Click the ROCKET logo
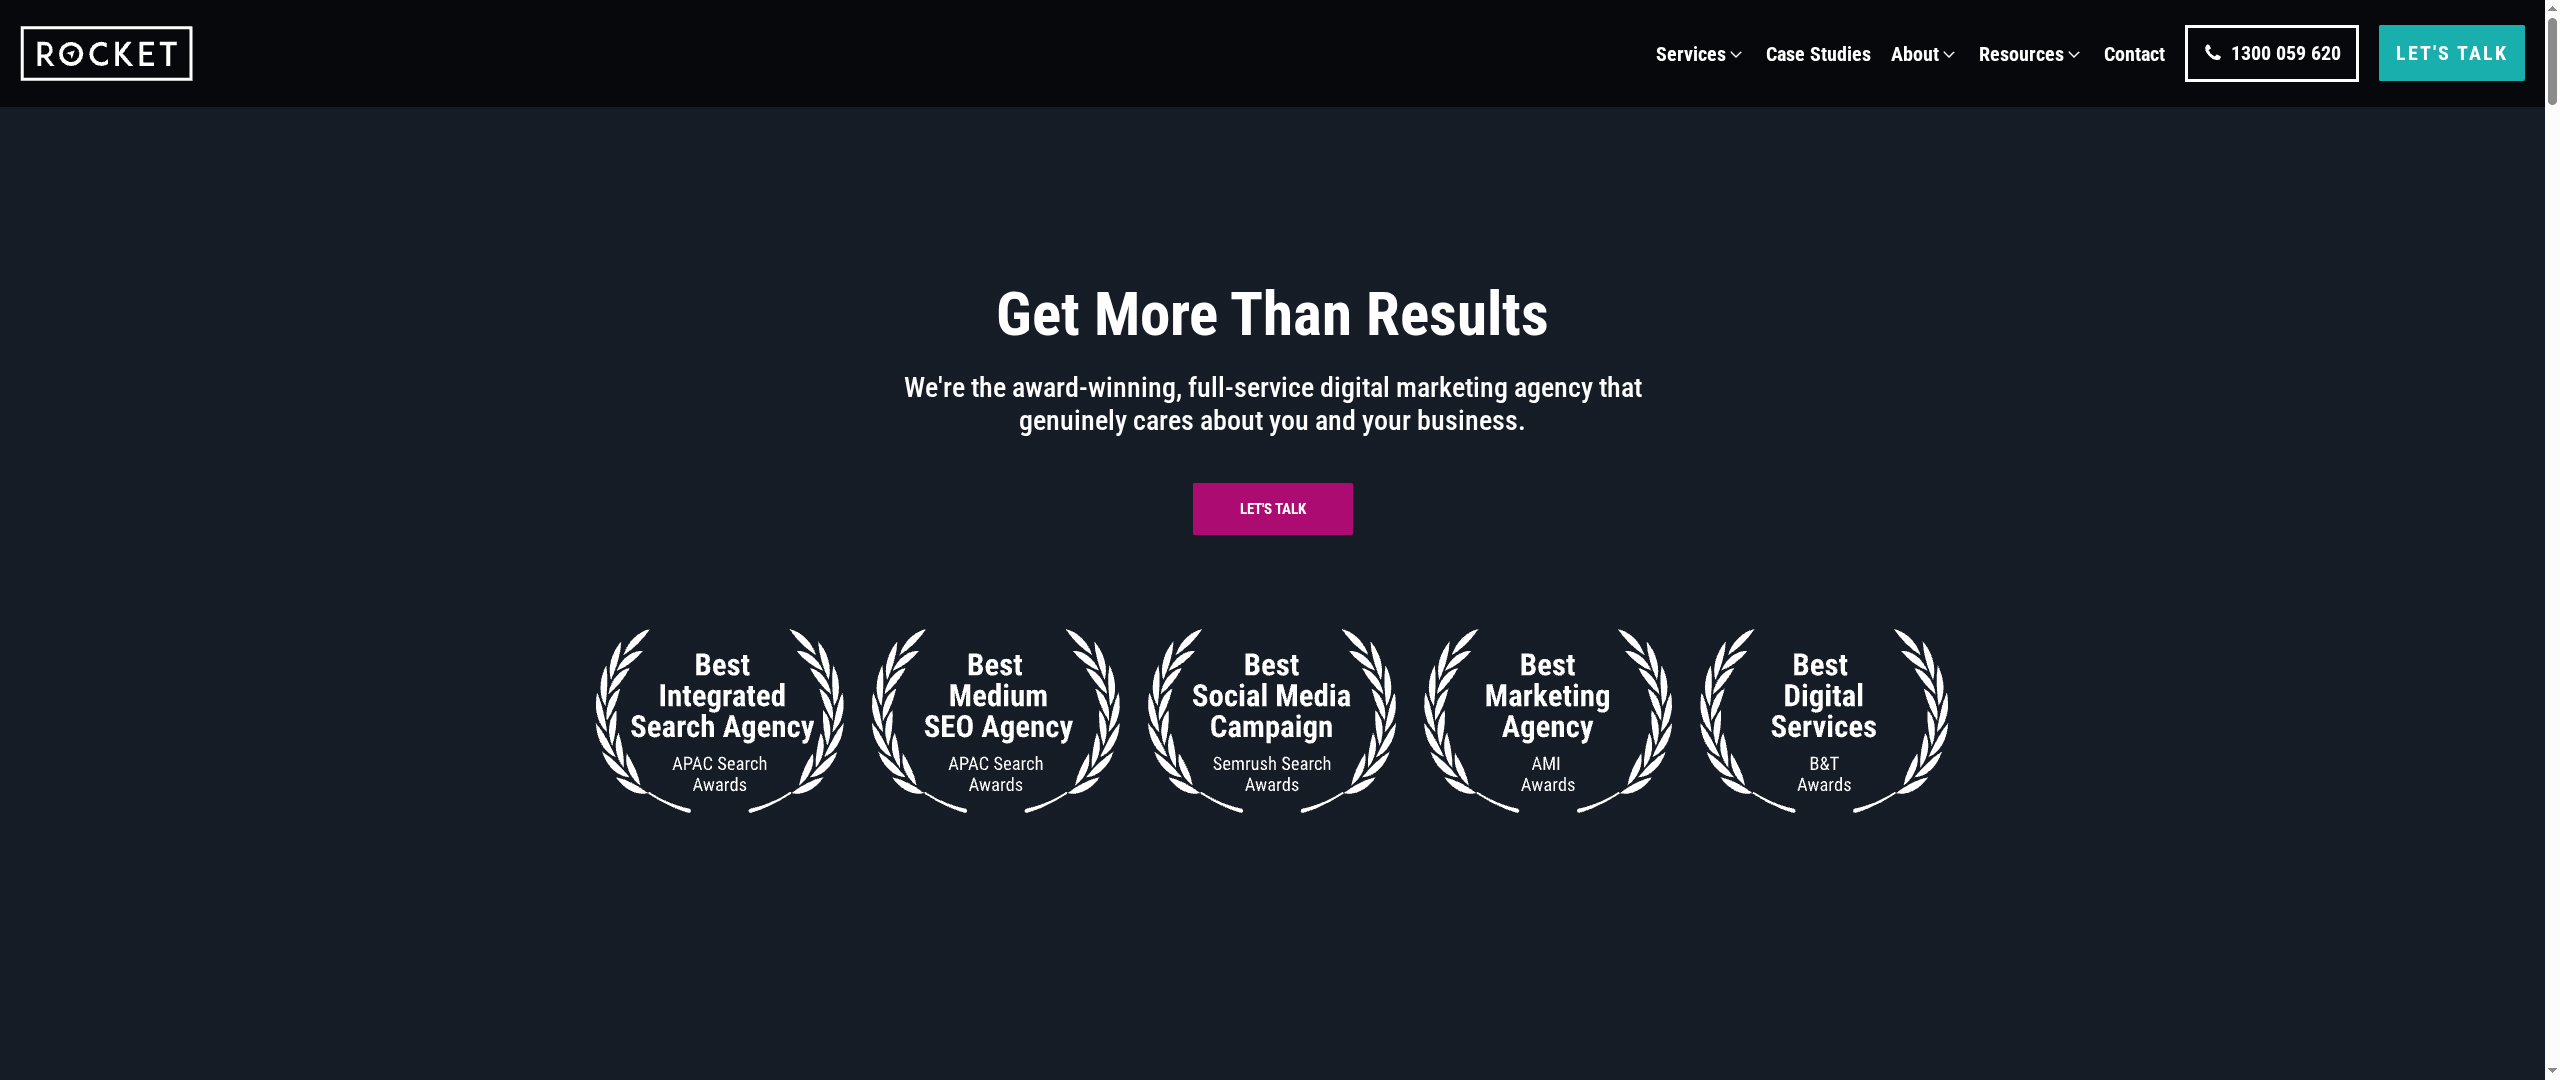 (106, 53)
